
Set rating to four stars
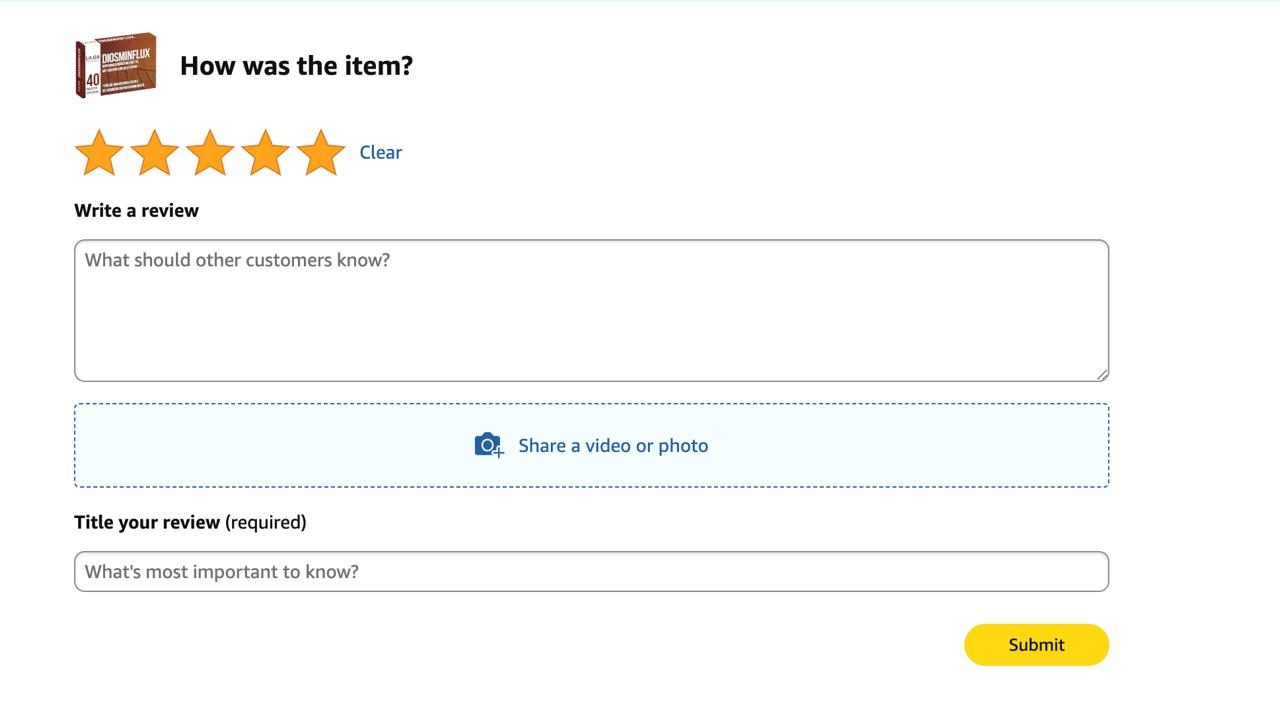[265, 153]
